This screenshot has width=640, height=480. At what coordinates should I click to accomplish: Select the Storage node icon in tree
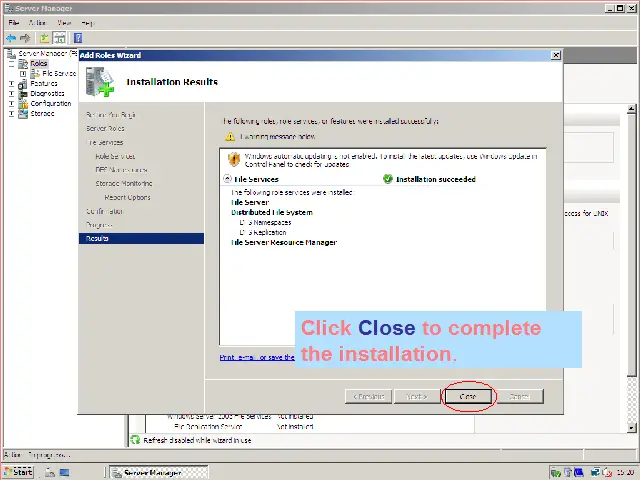pyautogui.click(x=23, y=114)
